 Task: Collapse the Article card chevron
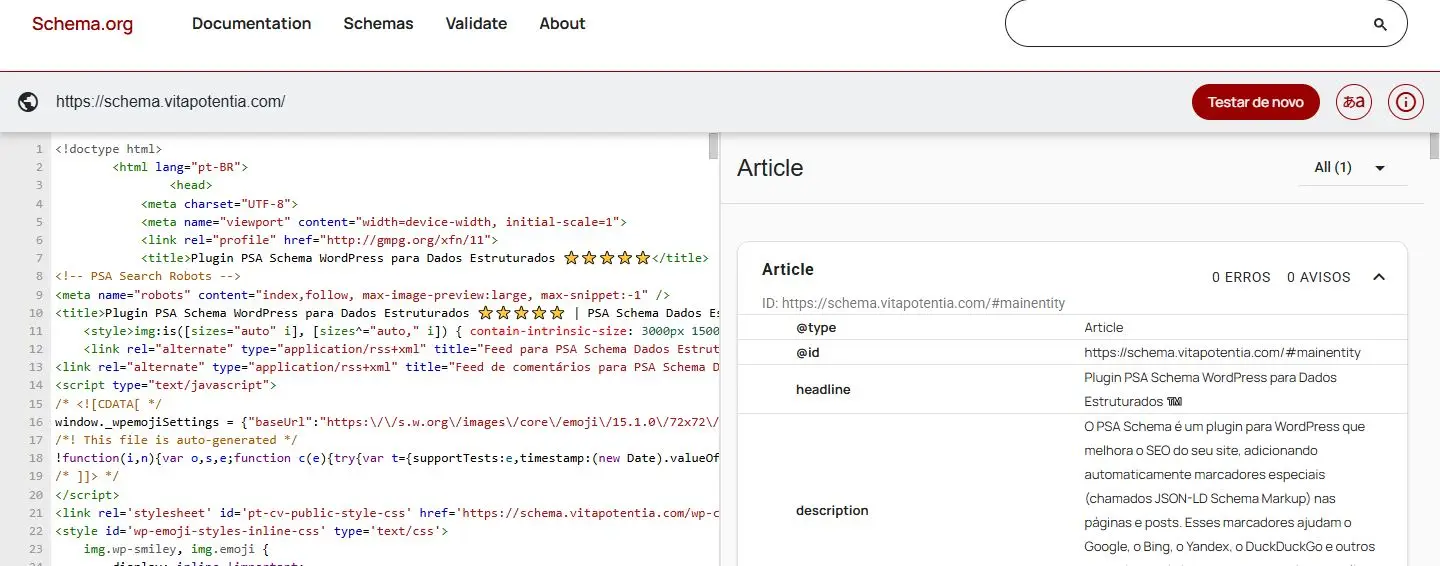tap(1379, 277)
